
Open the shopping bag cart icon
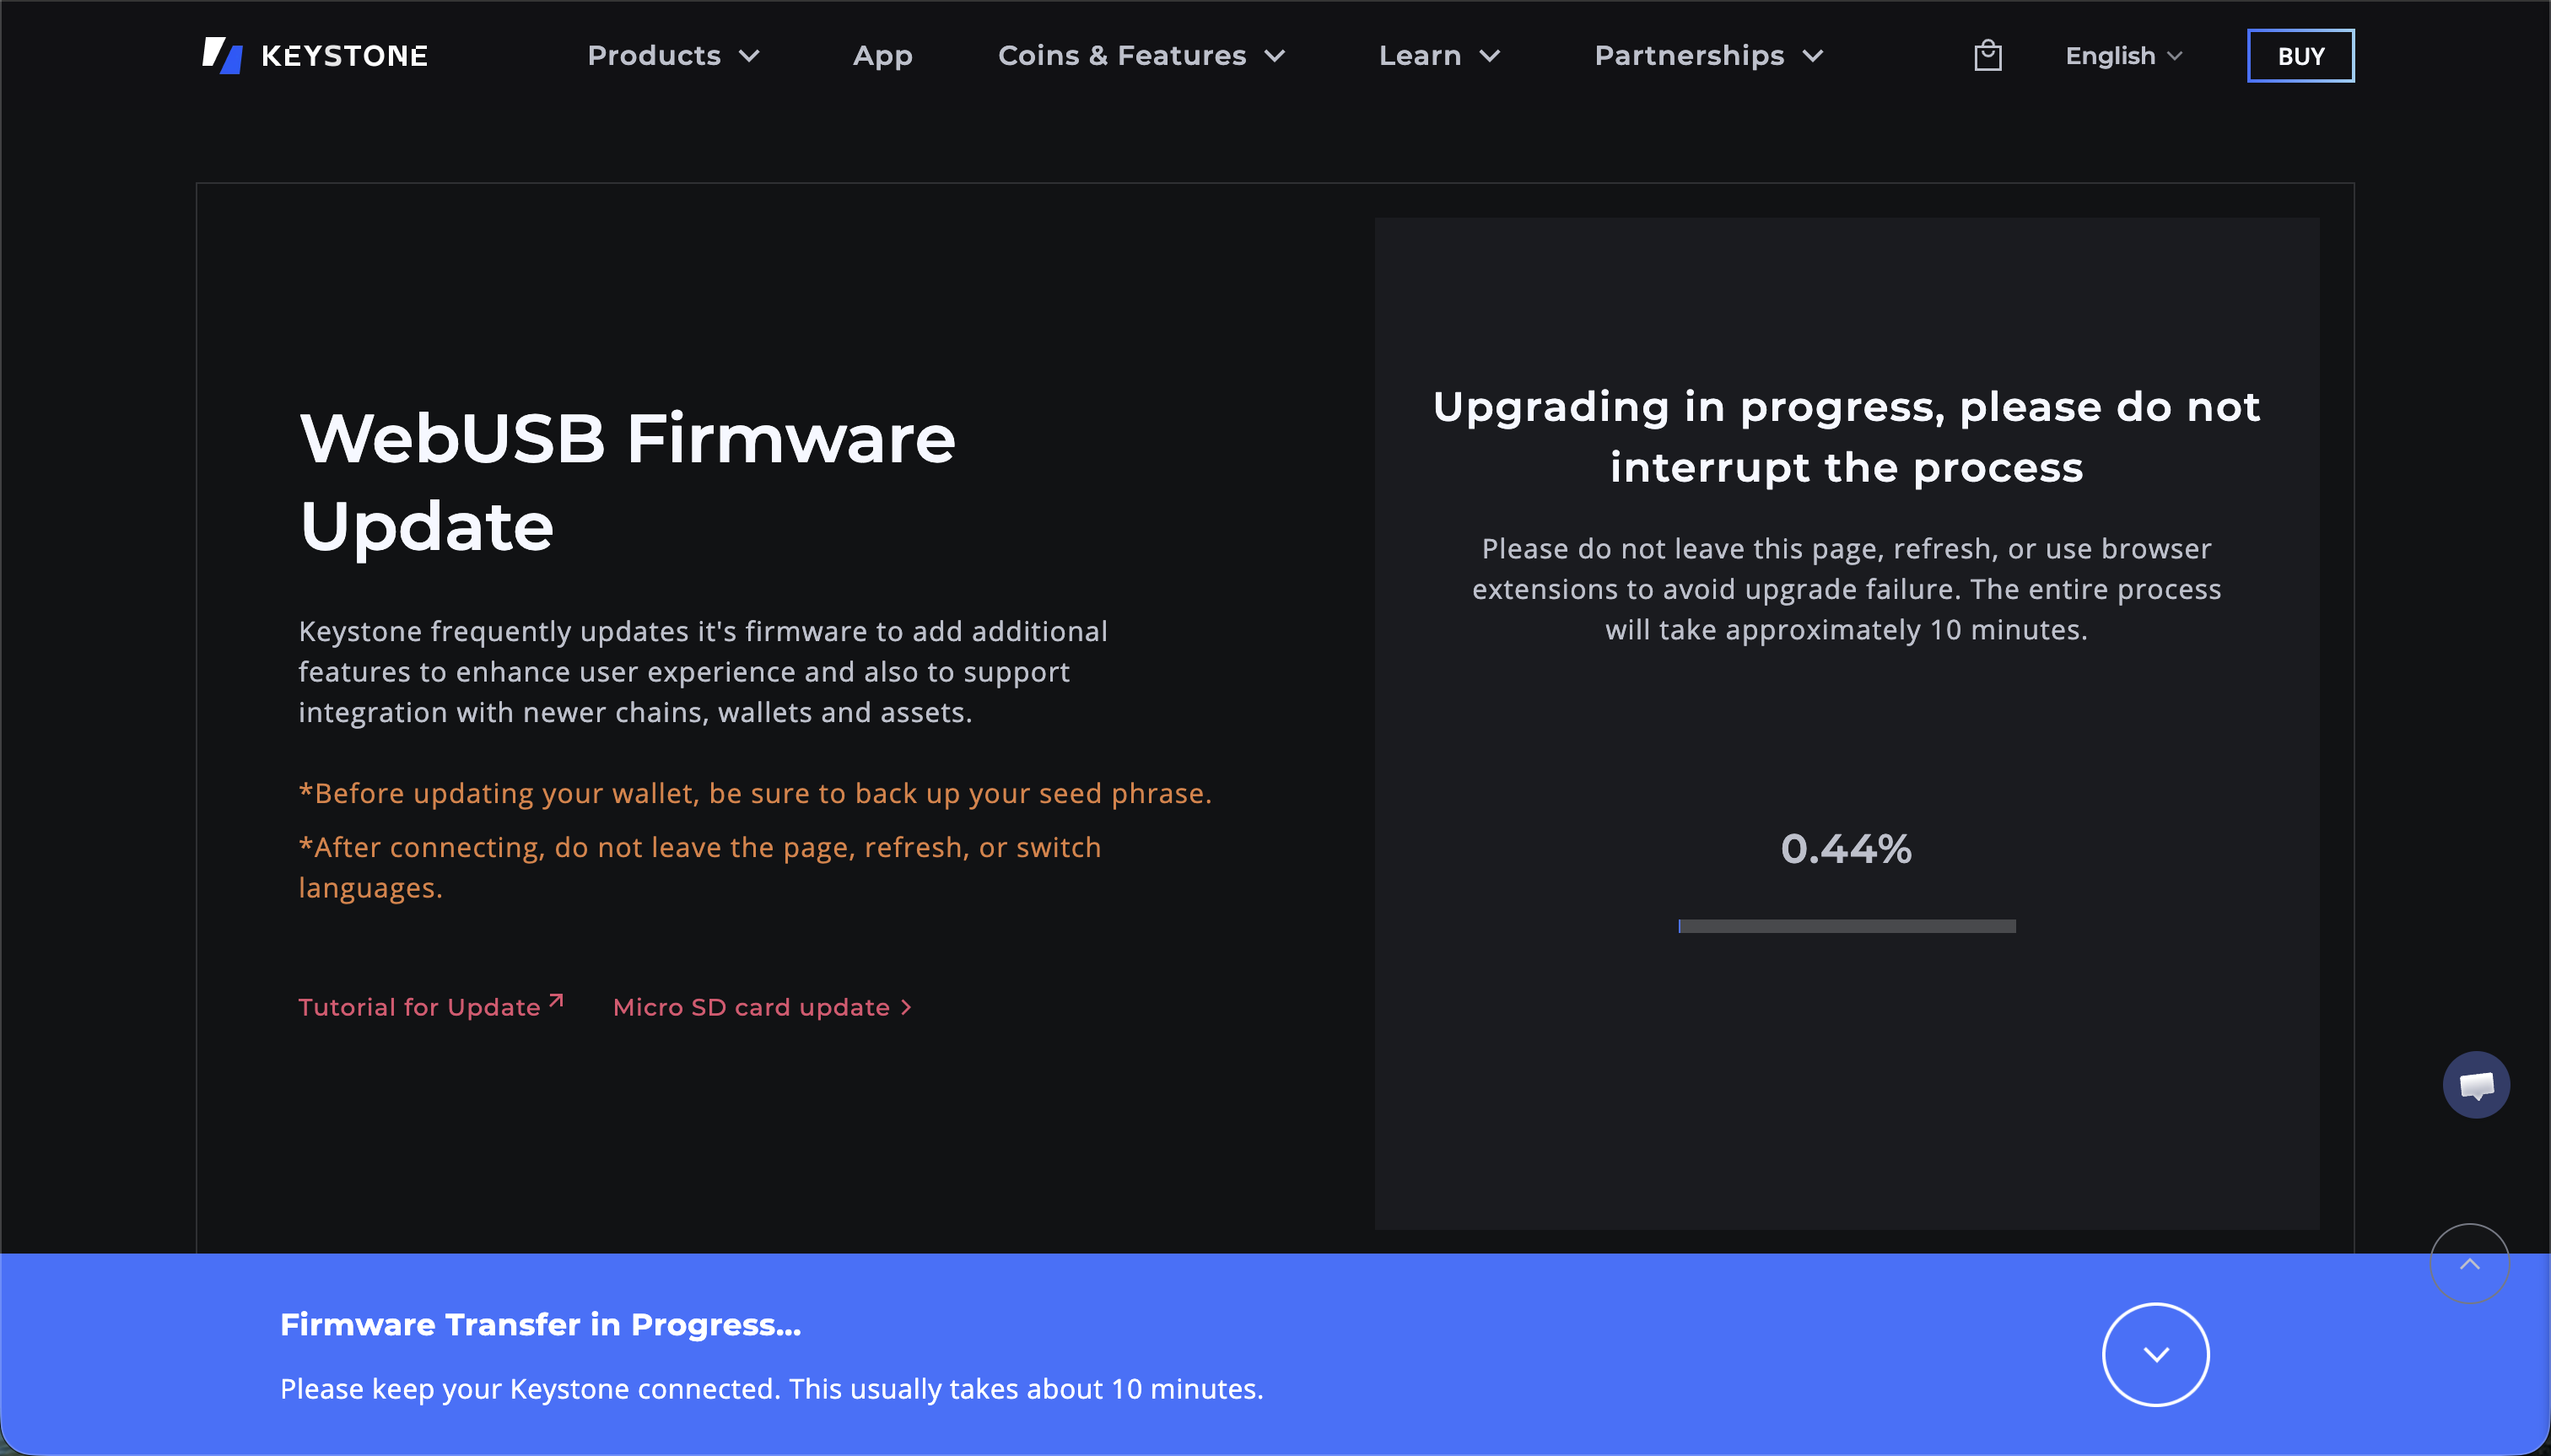[1987, 55]
